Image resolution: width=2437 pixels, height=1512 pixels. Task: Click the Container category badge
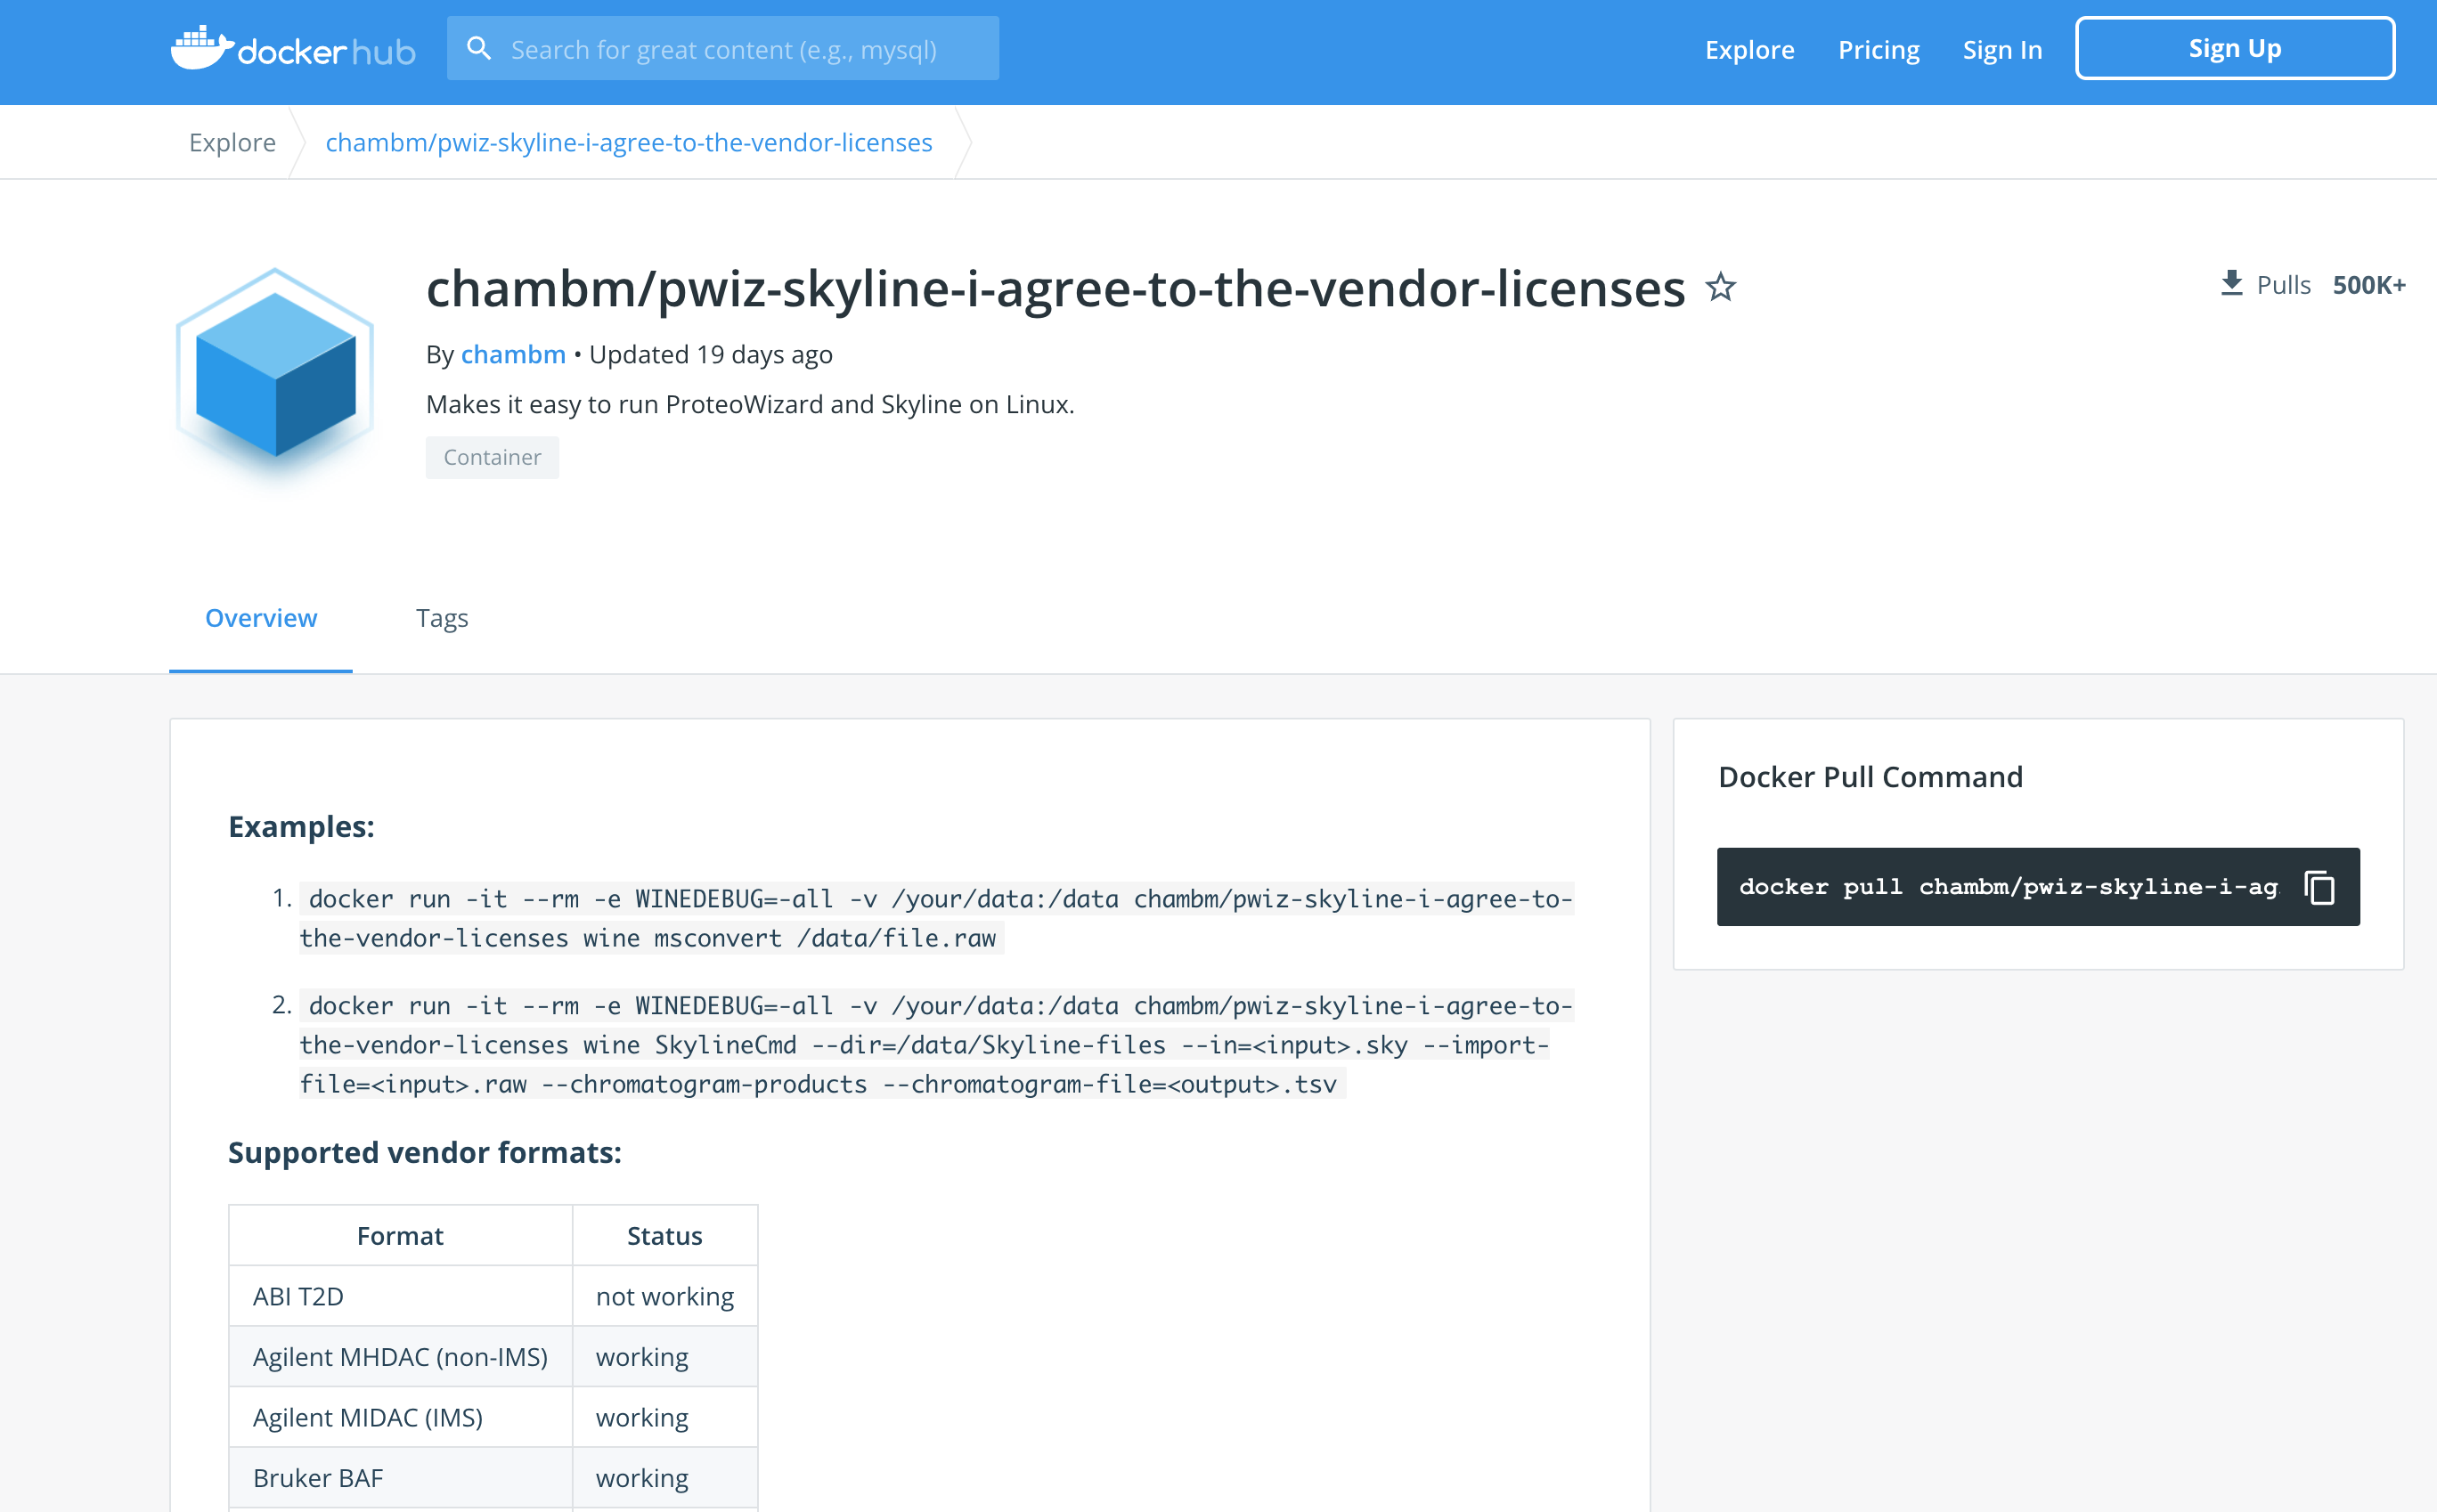tap(492, 457)
